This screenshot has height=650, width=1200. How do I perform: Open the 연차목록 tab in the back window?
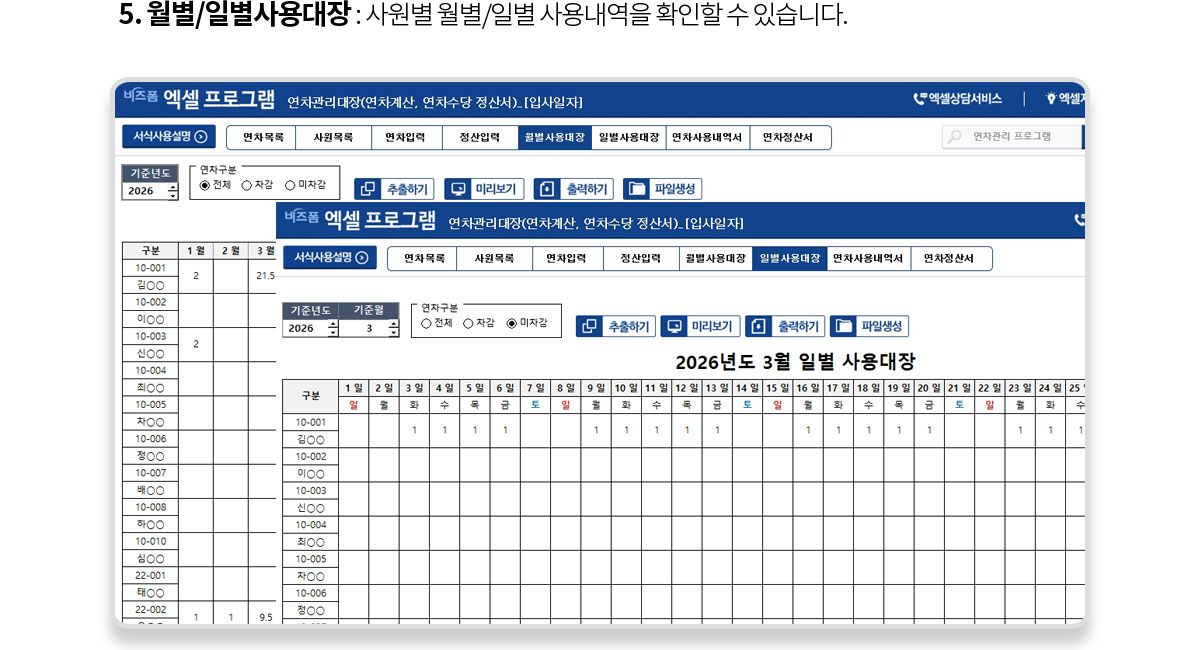point(262,137)
